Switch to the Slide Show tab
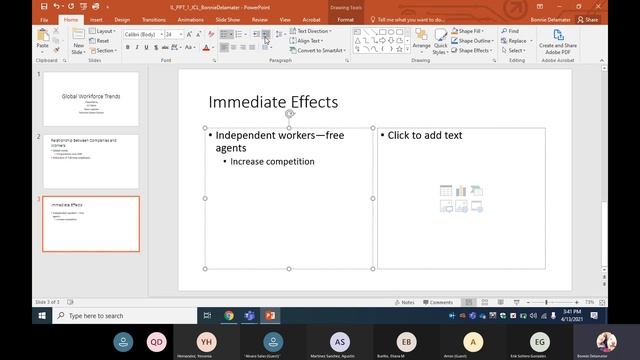The image size is (640, 360). [x=227, y=20]
